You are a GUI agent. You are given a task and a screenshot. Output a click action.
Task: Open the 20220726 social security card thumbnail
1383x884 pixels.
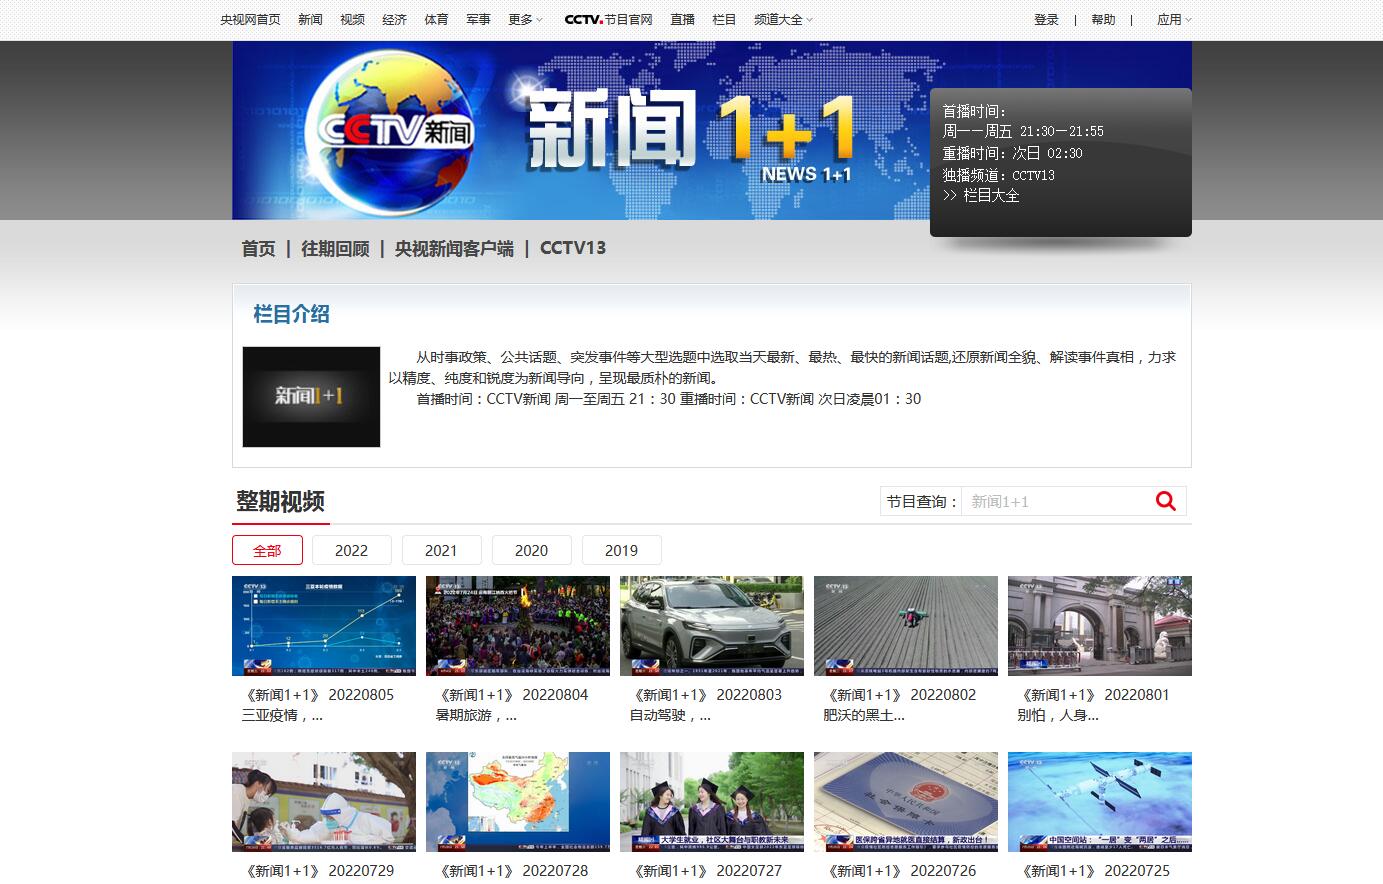(906, 802)
